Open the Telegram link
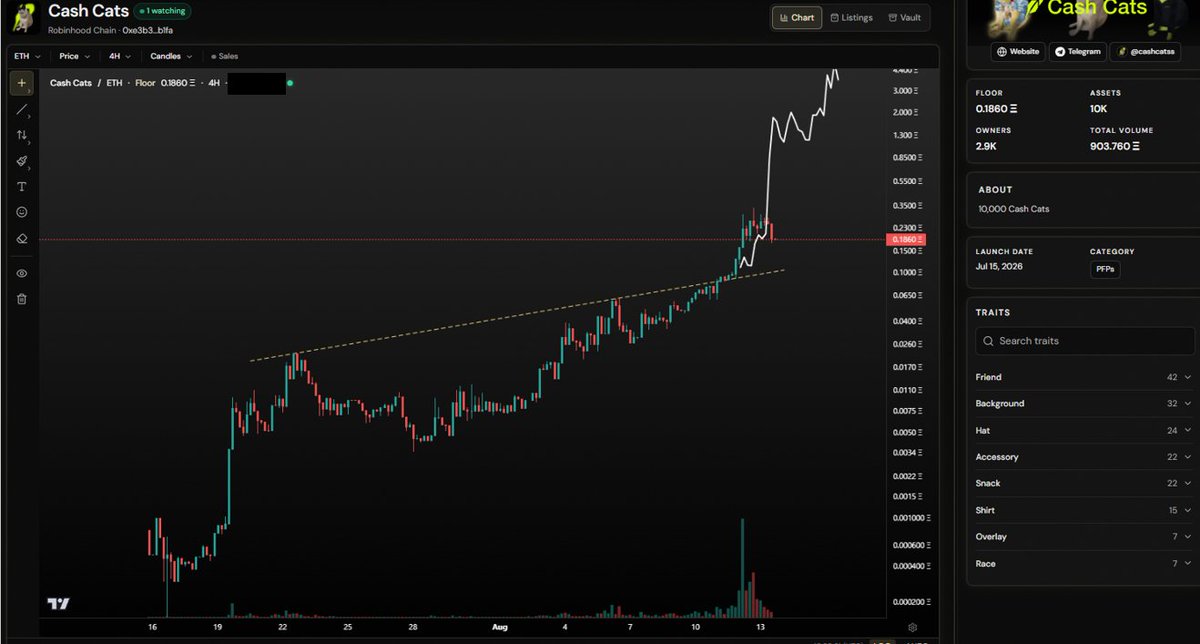Screen dimensions: 1200x644 tap(1078, 51)
